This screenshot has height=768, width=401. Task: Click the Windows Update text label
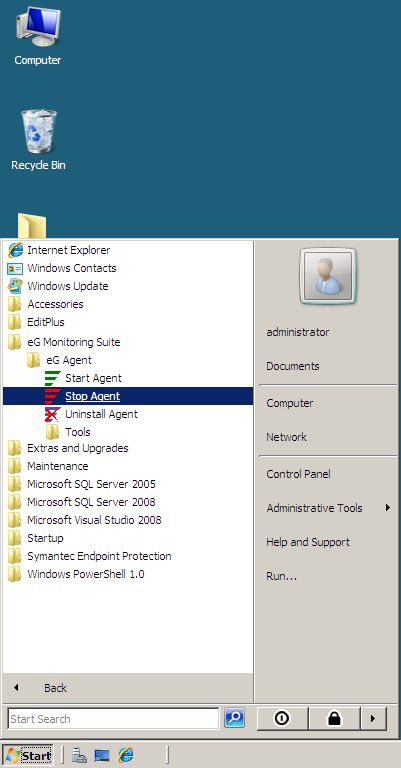point(68,286)
